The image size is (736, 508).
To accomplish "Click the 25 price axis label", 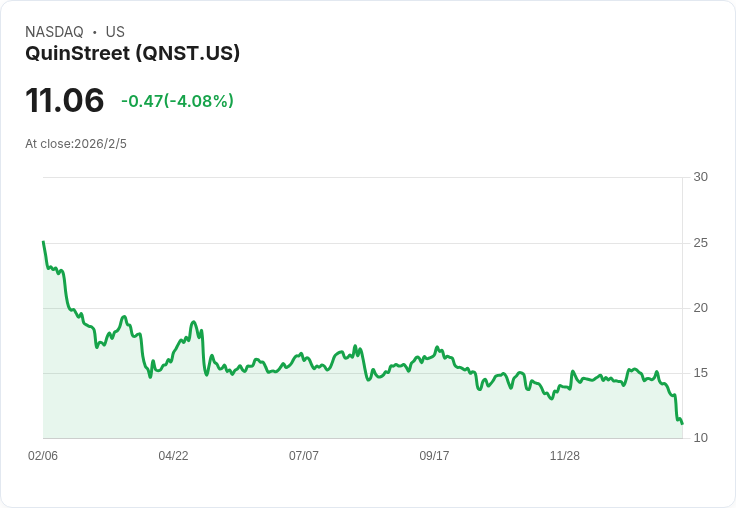I will click(700, 243).
